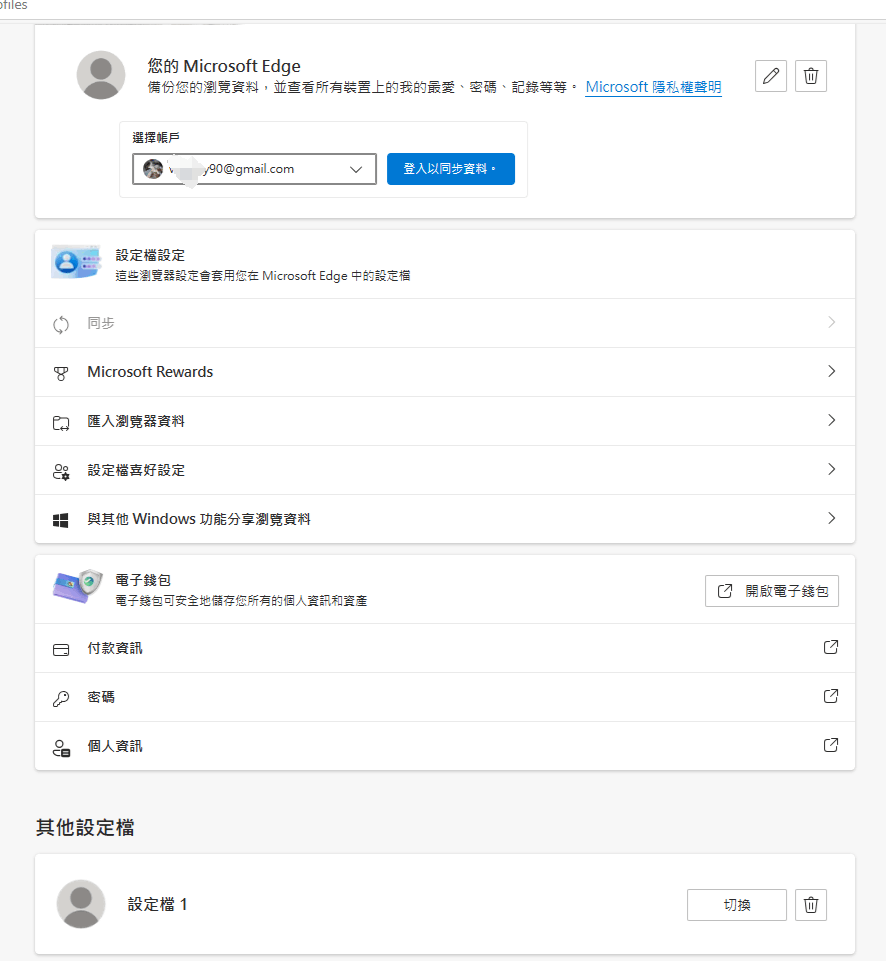Click the 同步 sync arrows icon
886x961 pixels.
click(61, 324)
